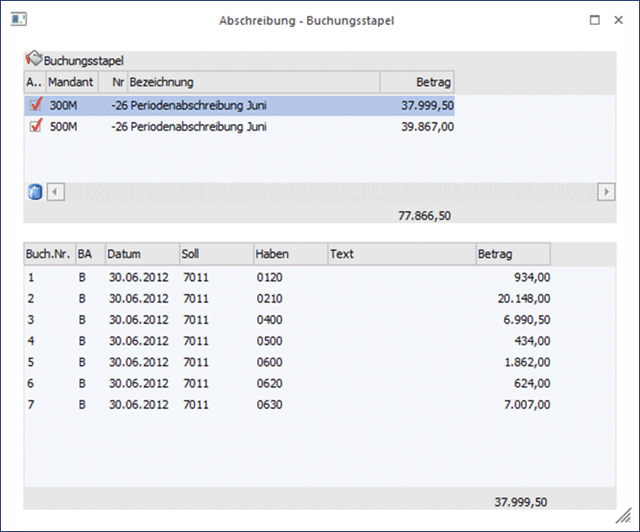Click the Text column header
The width and height of the screenshot is (640, 532).
(400, 254)
